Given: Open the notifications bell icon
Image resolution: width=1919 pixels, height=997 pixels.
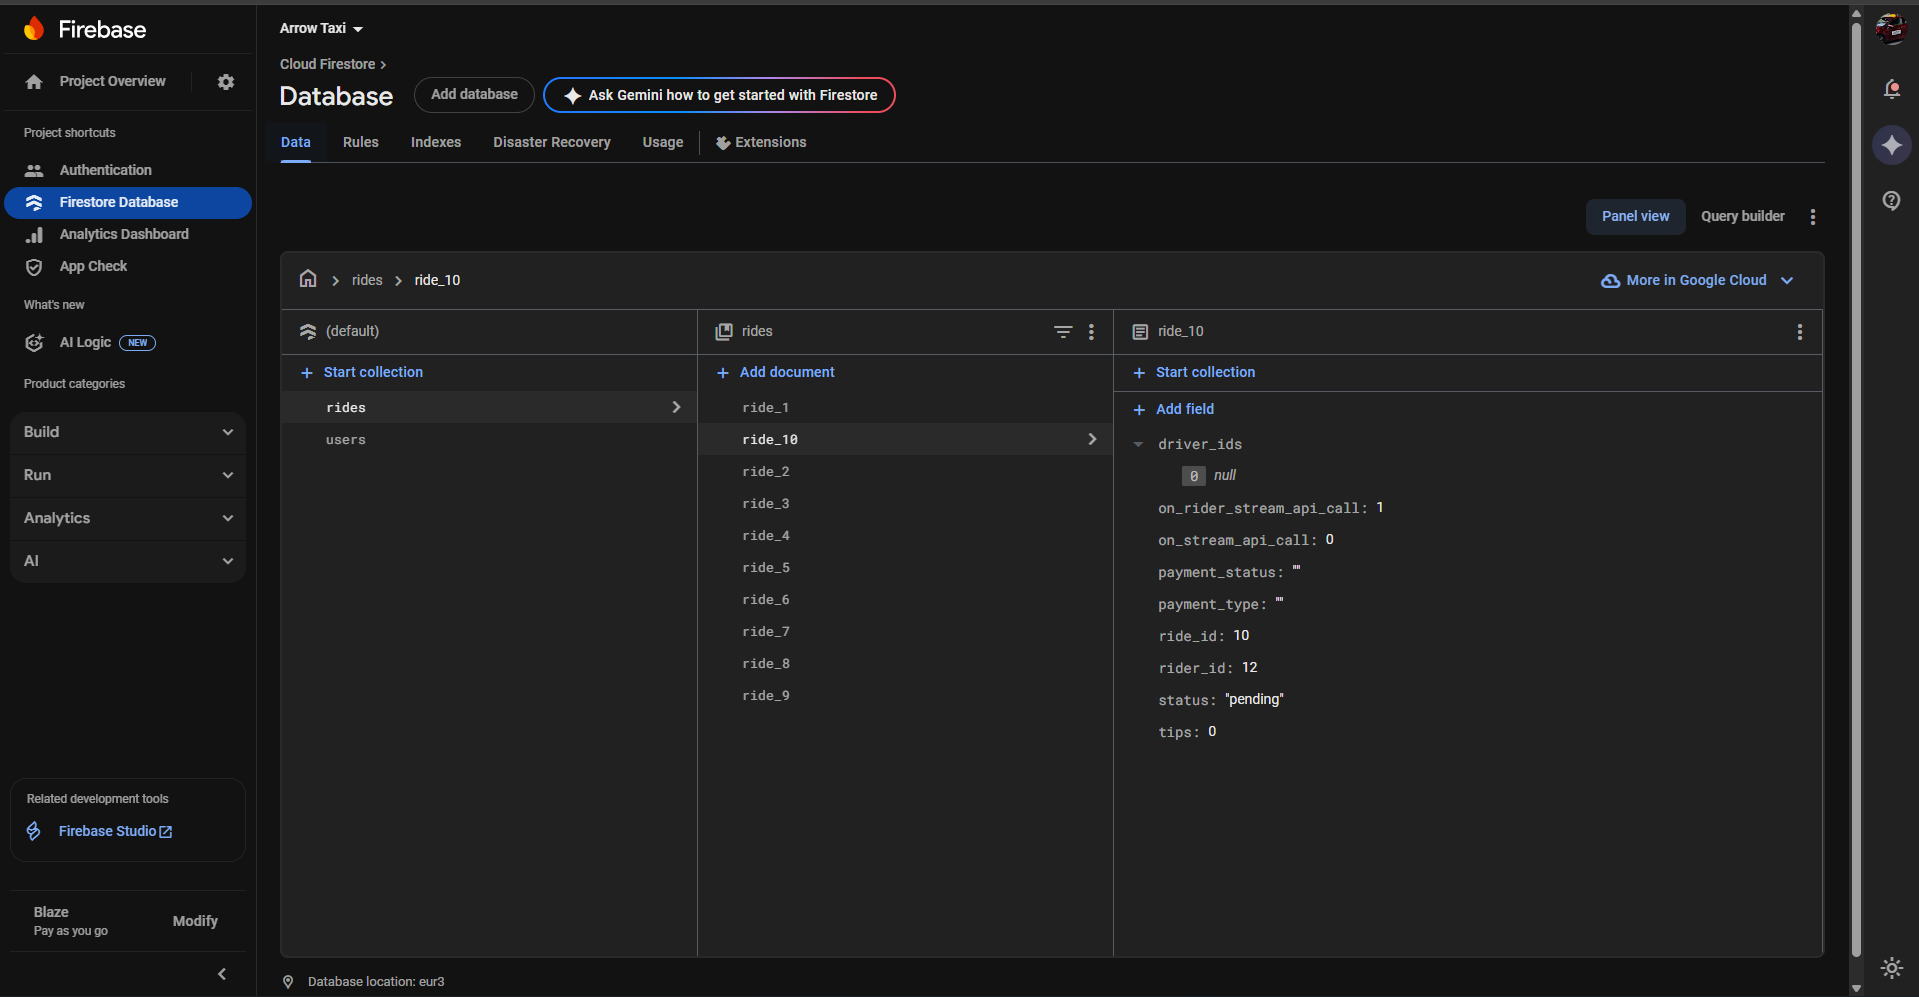Looking at the screenshot, I should pos(1891,89).
